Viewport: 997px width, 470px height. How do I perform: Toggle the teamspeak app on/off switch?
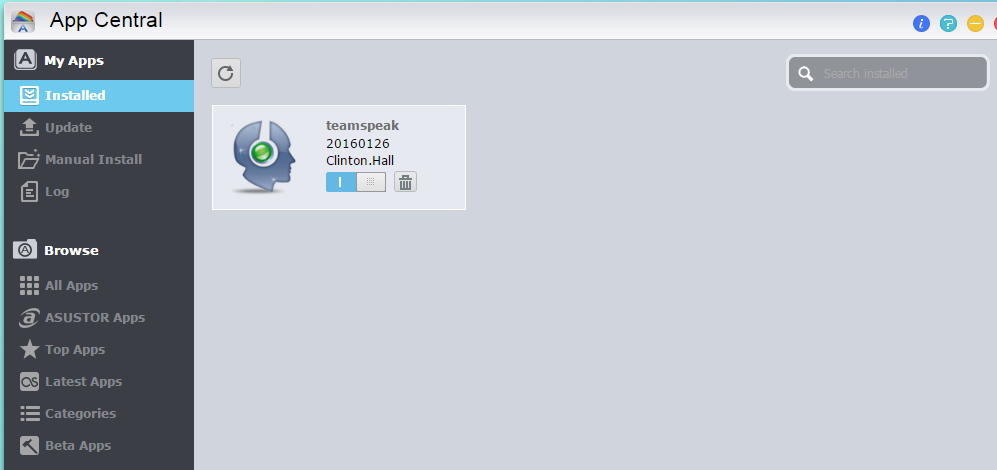tap(355, 182)
